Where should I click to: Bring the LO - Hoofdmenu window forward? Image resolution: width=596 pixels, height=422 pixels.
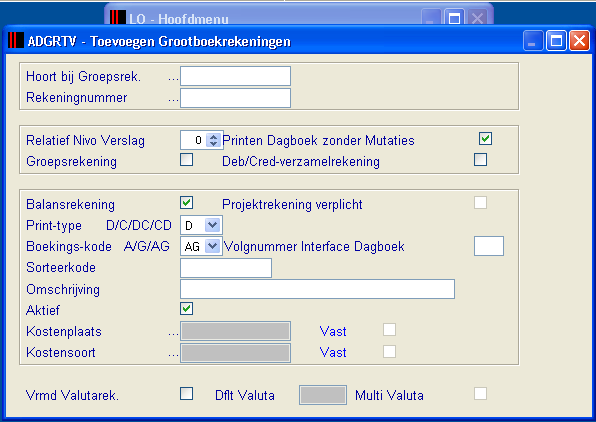tap(179, 18)
